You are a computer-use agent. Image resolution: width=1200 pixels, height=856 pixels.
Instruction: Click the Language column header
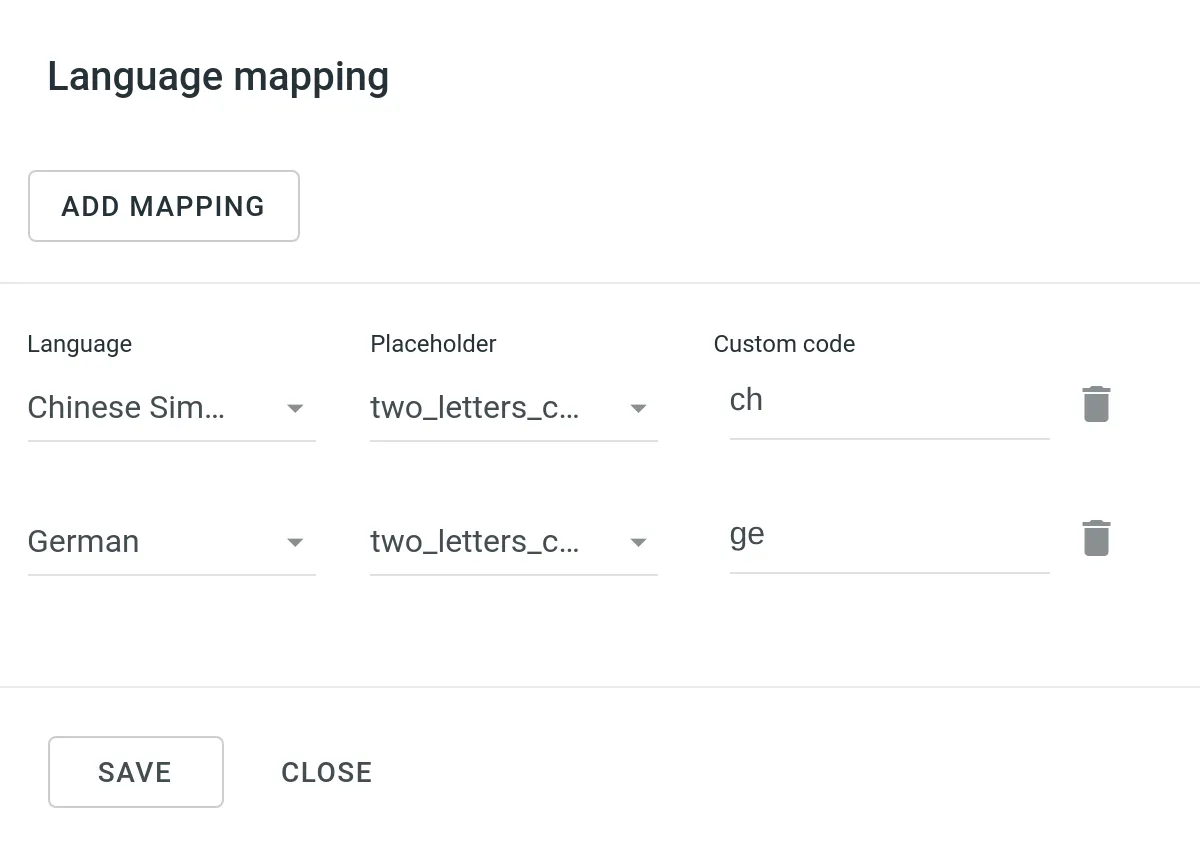point(79,344)
